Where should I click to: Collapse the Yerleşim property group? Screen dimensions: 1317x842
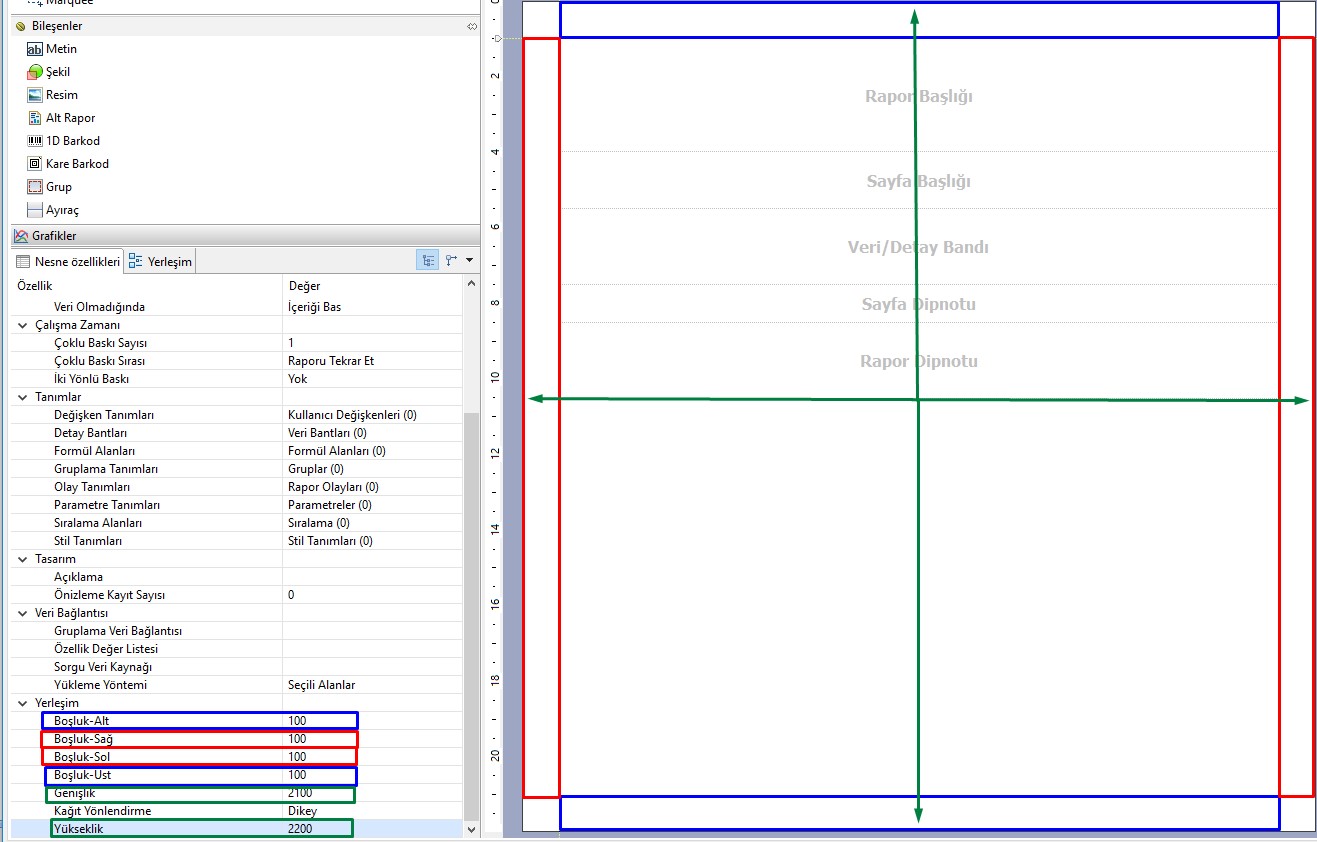pyautogui.click(x=23, y=703)
